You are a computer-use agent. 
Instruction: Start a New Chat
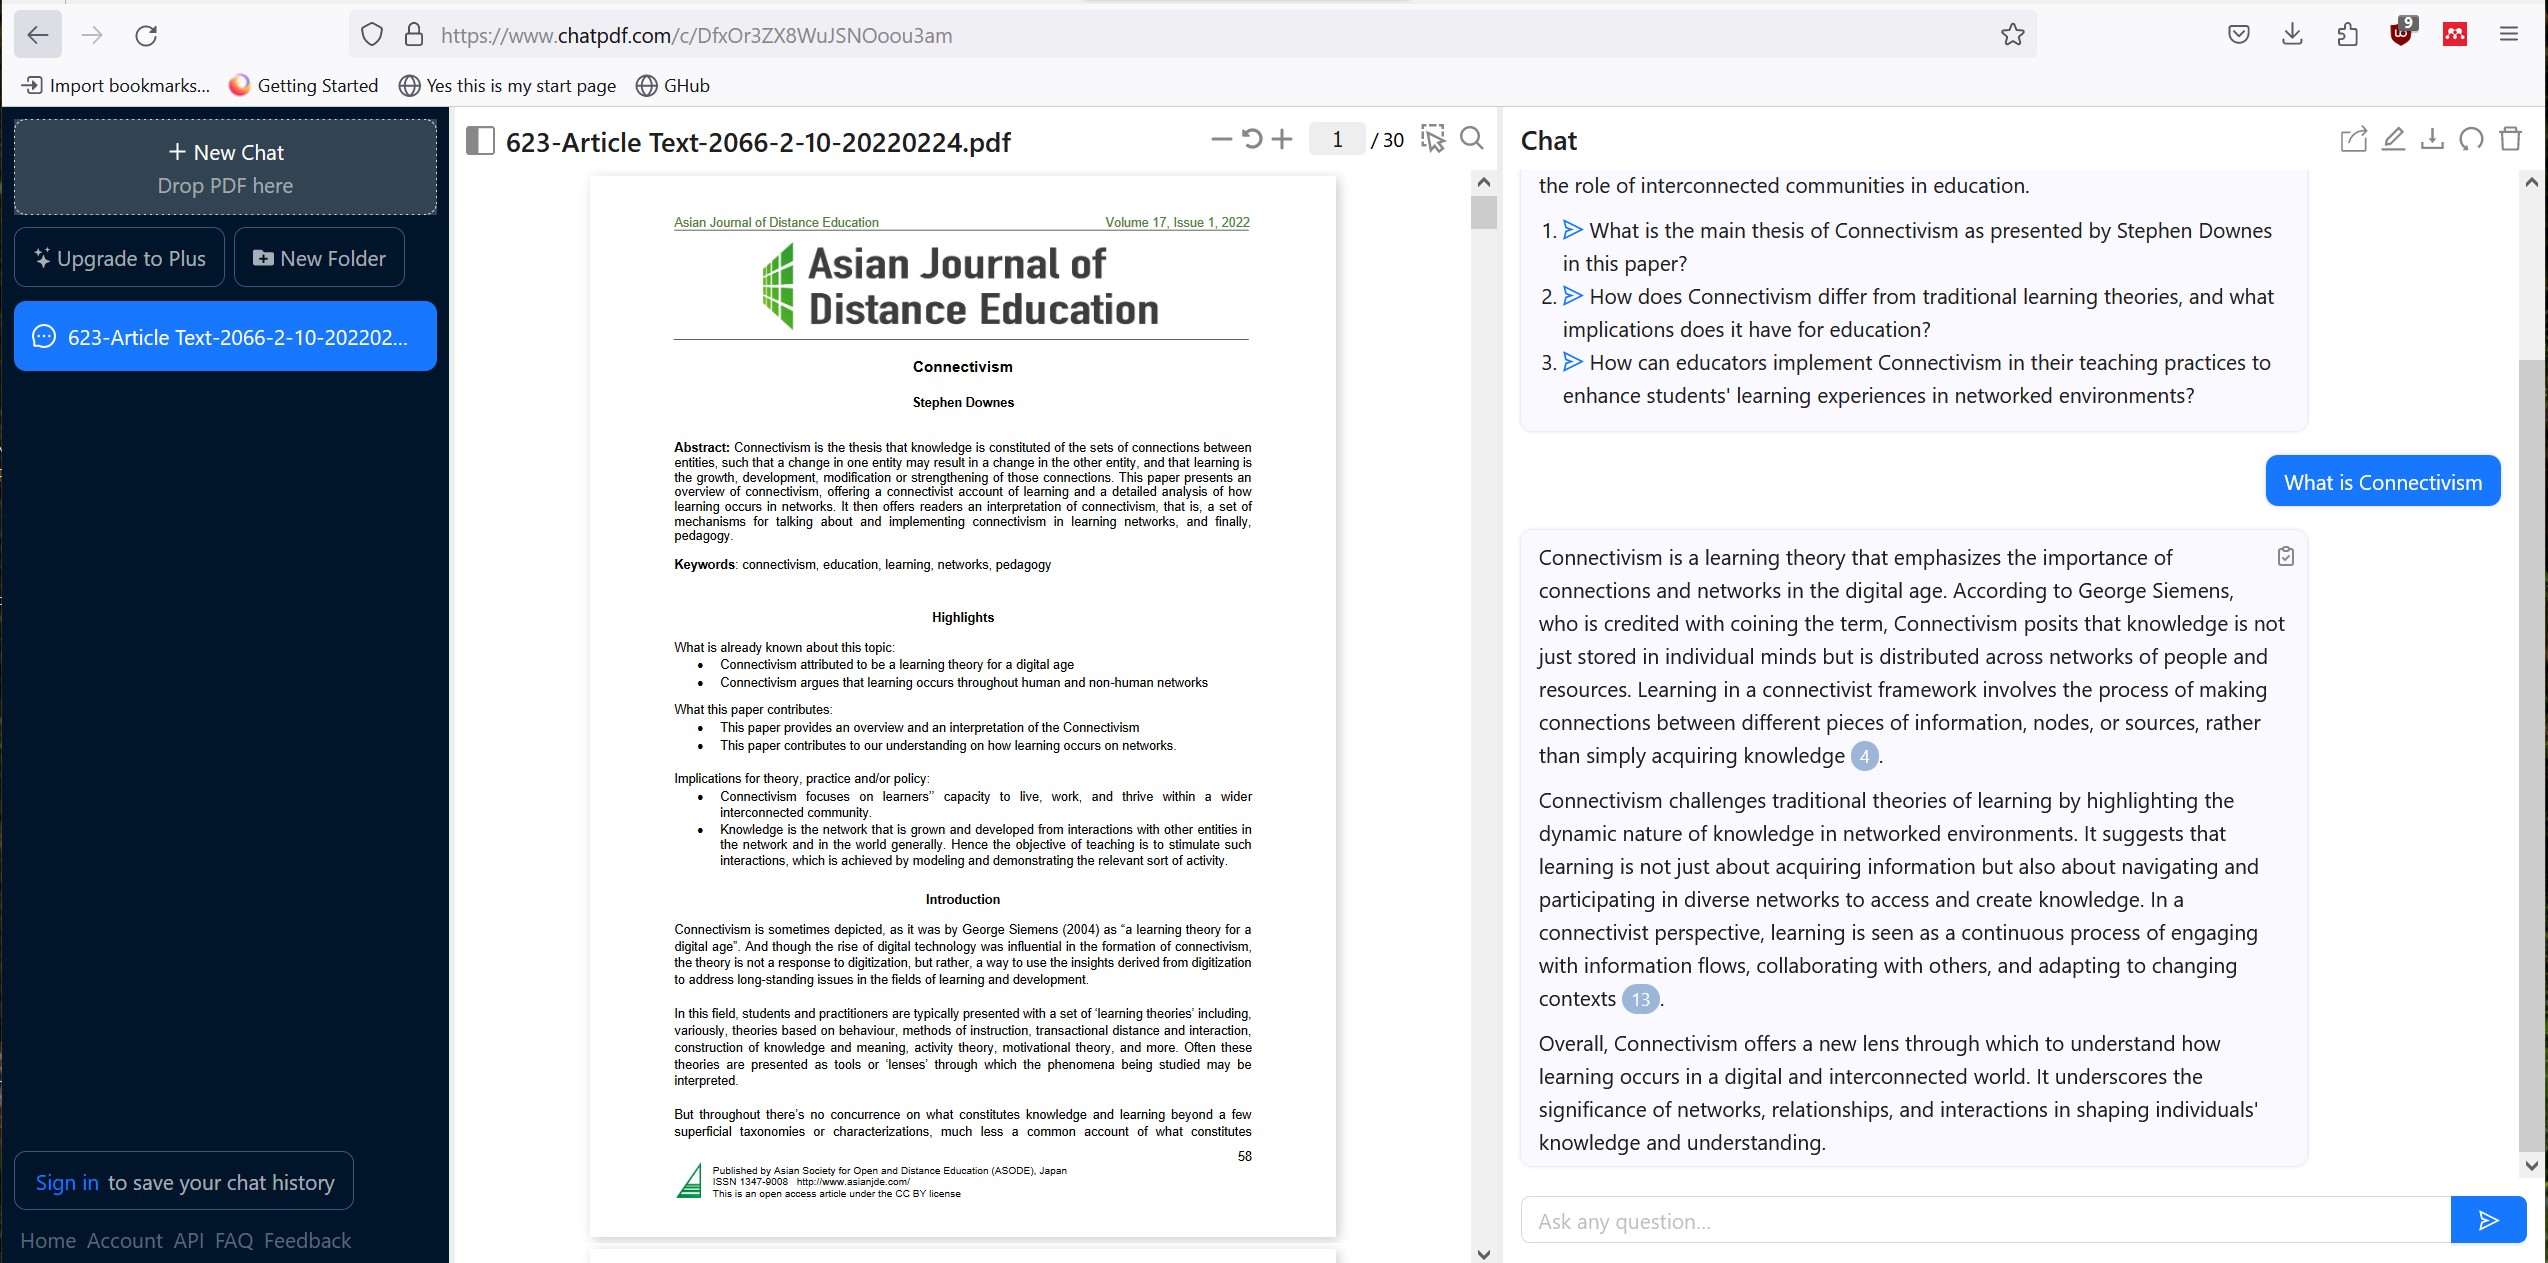click(x=225, y=152)
